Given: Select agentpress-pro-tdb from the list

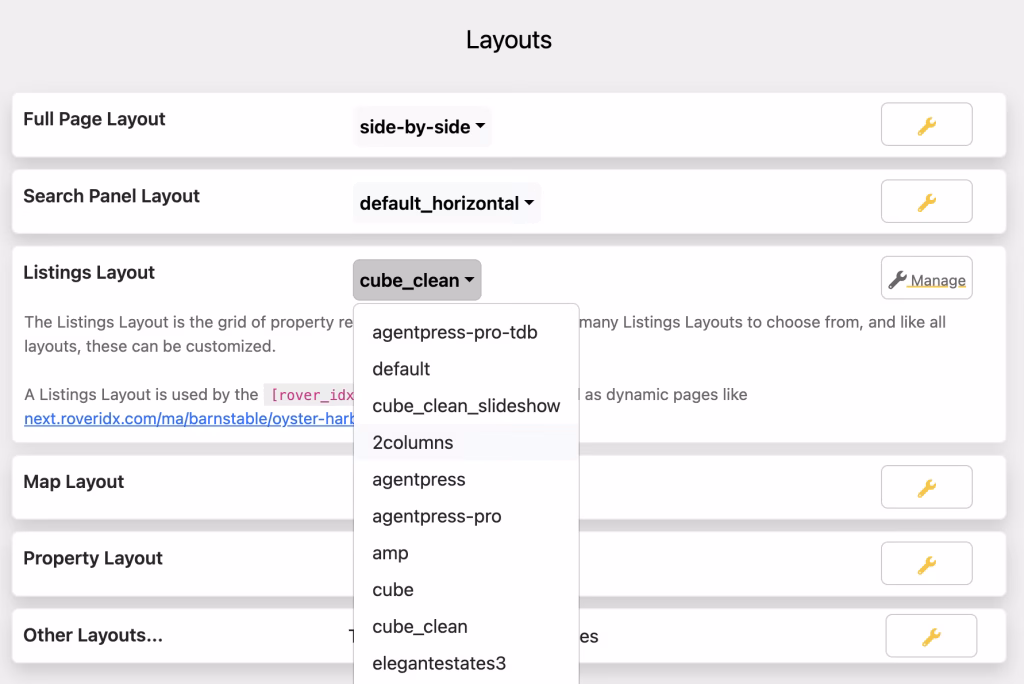Looking at the screenshot, I should coord(455,332).
